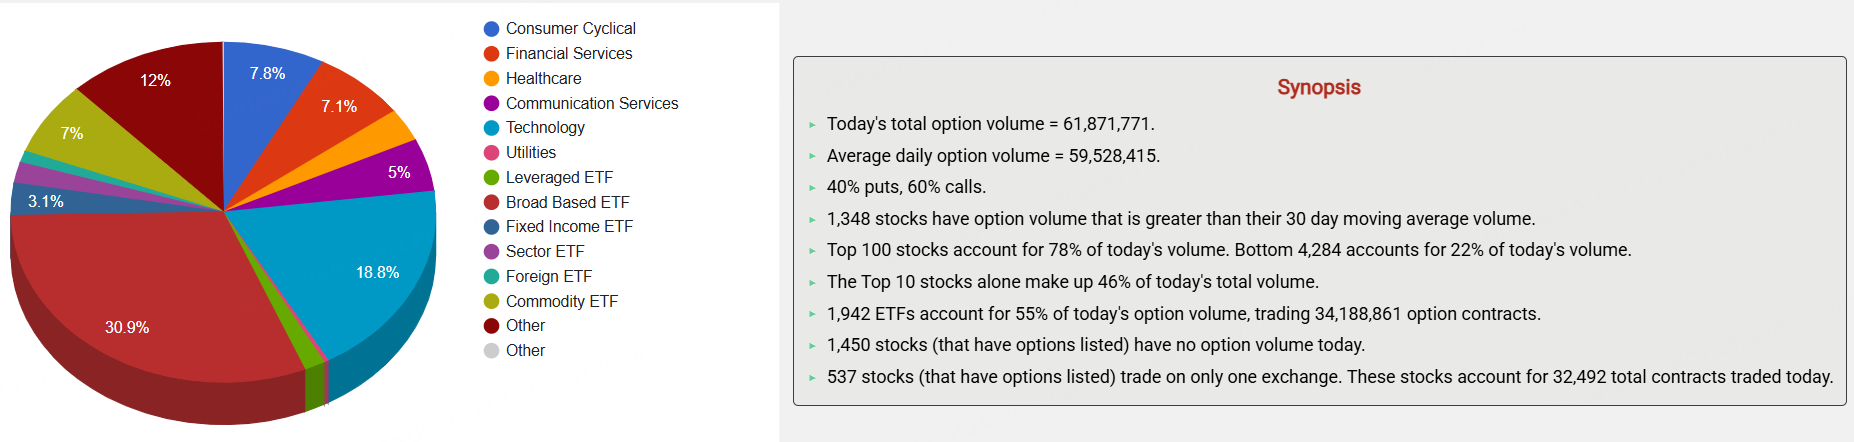Click the orange Healthcare legend dot
Image resolution: width=1854 pixels, height=442 pixels.
(x=491, y=79)
